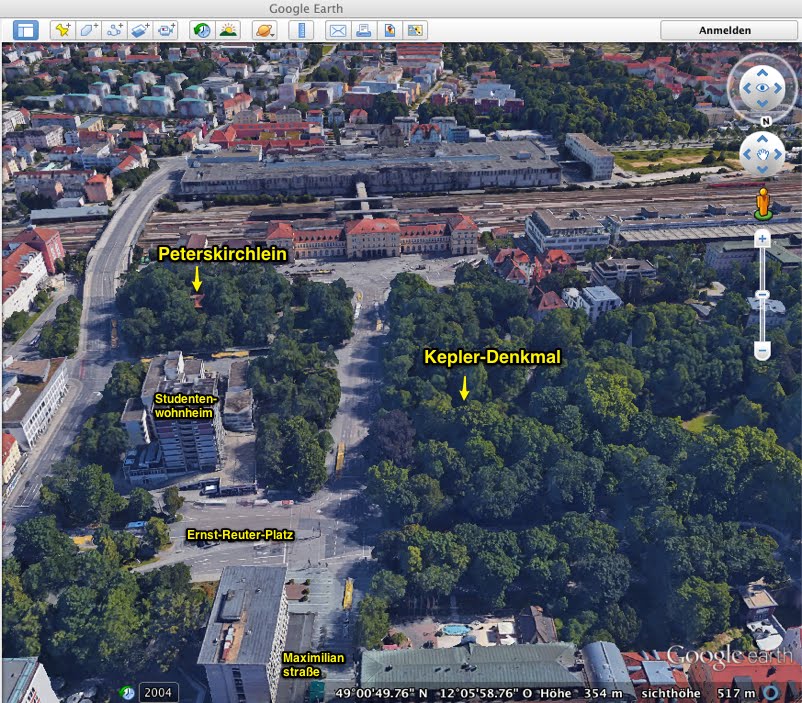Save the image of this view

390,30
